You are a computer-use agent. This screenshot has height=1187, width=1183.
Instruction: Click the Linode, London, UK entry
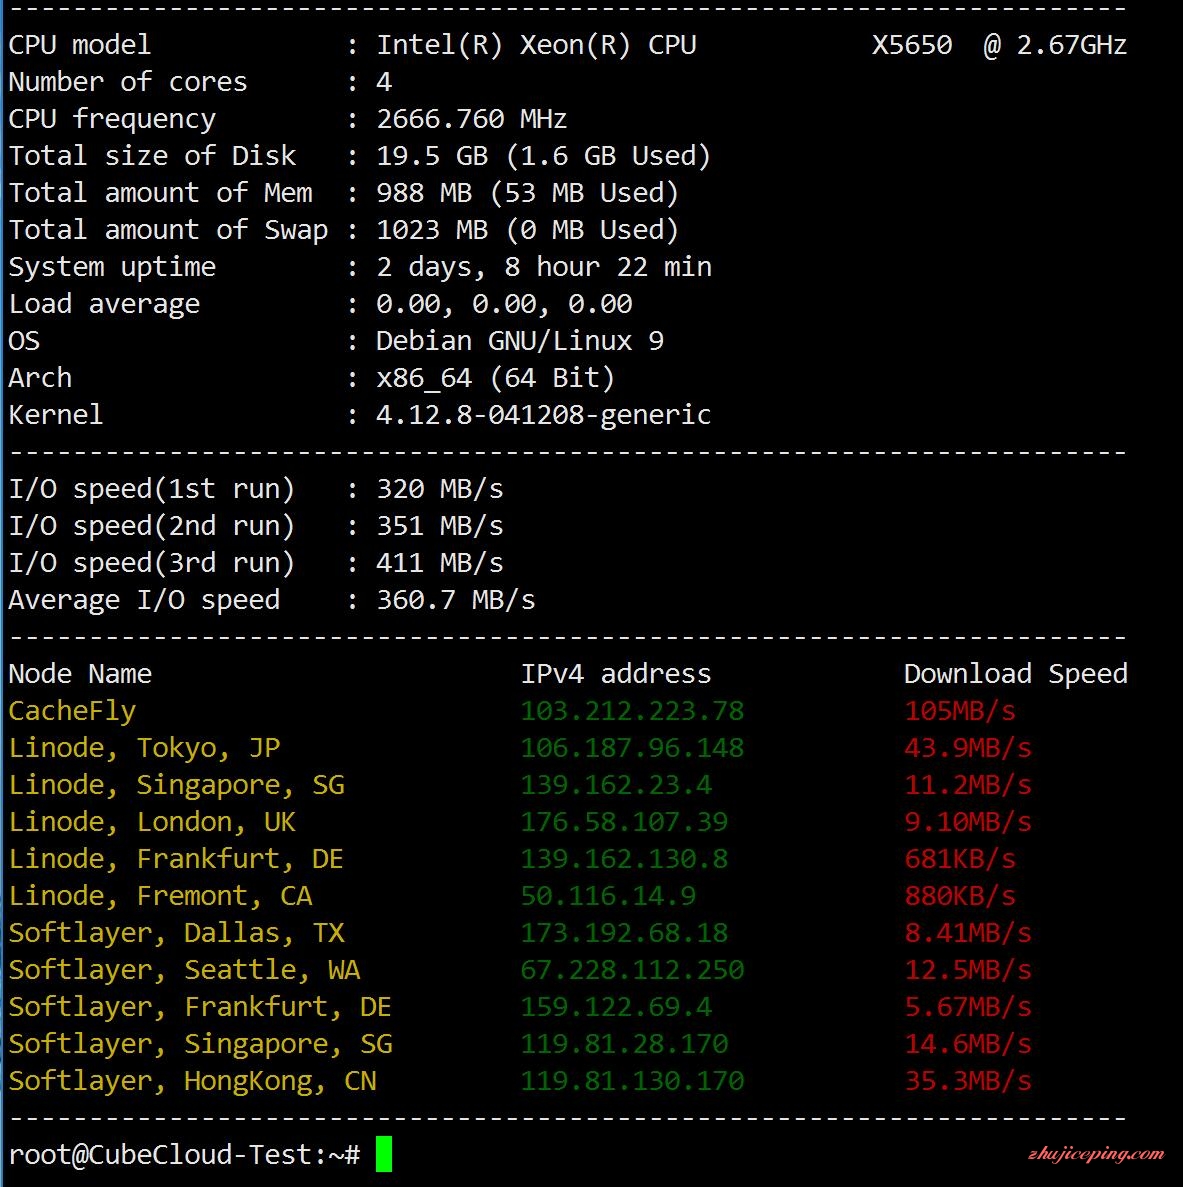click(x=151, y=822)
